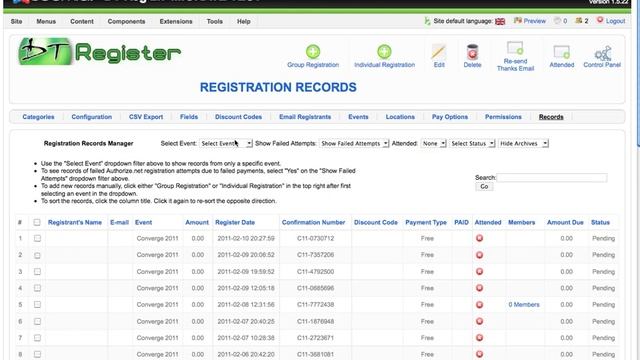This screenshot has height=360, width=640.
Task: Switch to the Email Registrants tab
Action: tap(305, 117)
